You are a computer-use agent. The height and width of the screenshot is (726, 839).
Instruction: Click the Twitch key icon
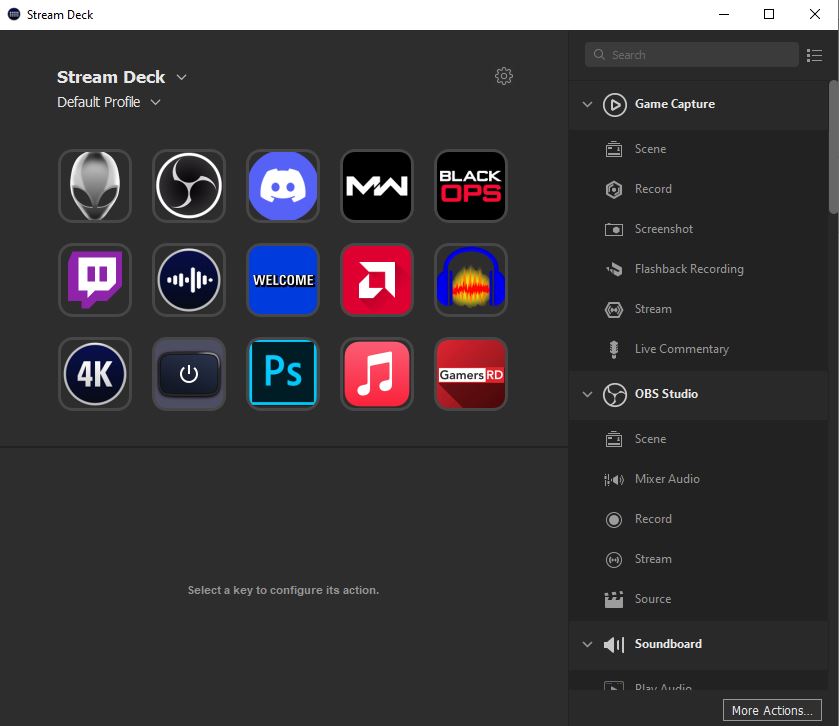tap(95, 280)
